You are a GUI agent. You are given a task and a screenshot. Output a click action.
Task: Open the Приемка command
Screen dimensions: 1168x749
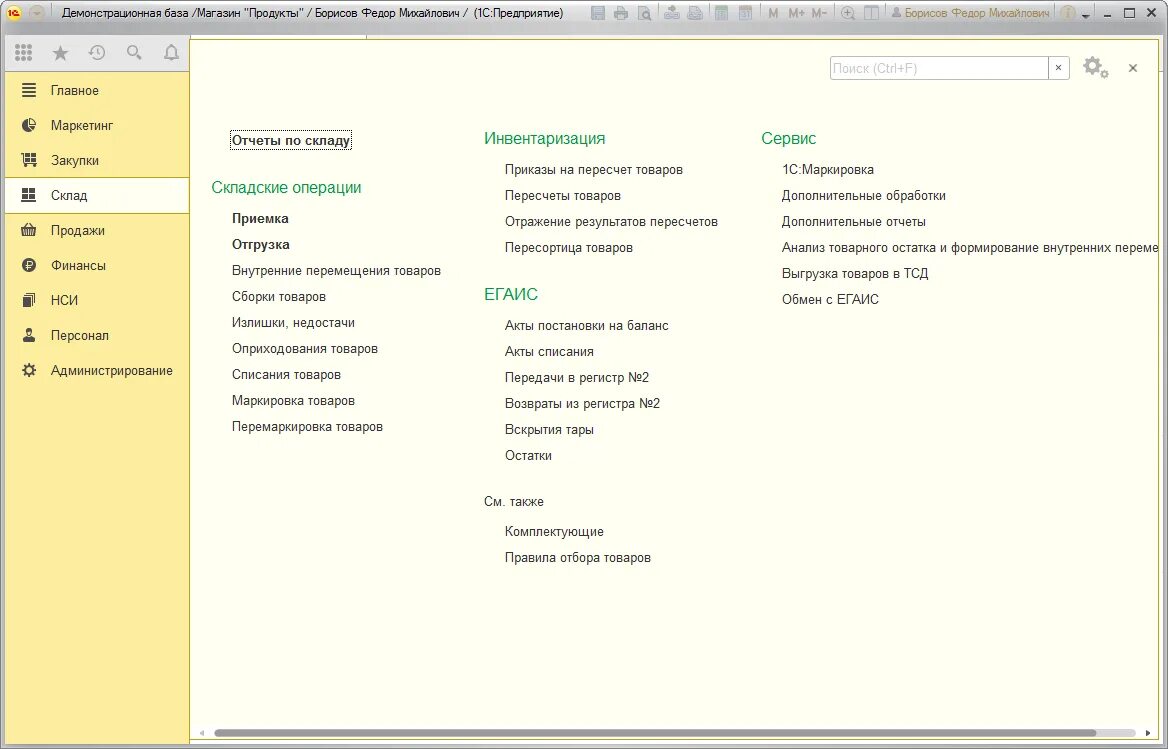(260, 218)
